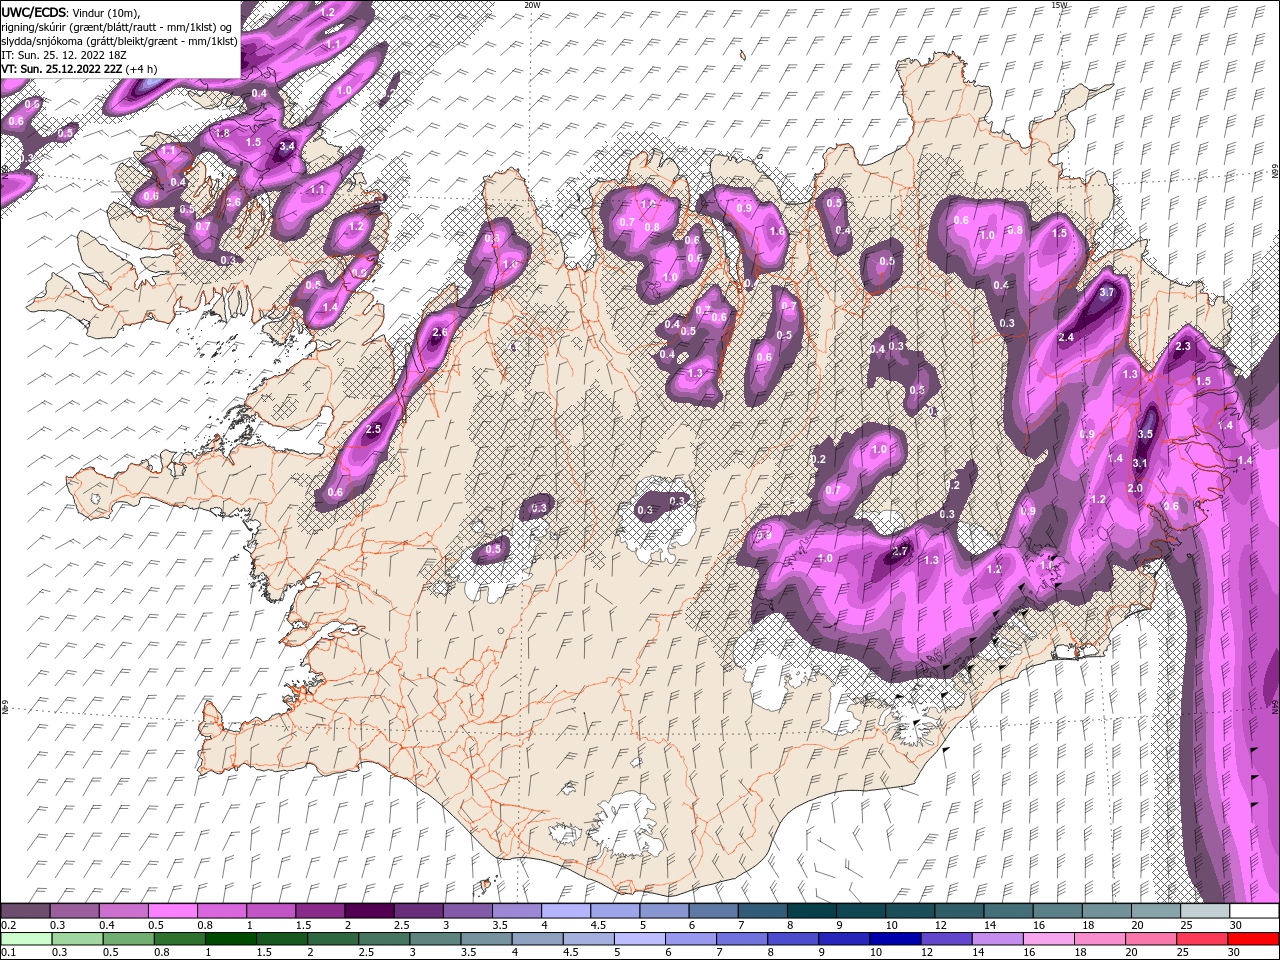Click the 2.6 precipitation value on the map
This screenshot has width=1280, height=960.
click(438, 332)
